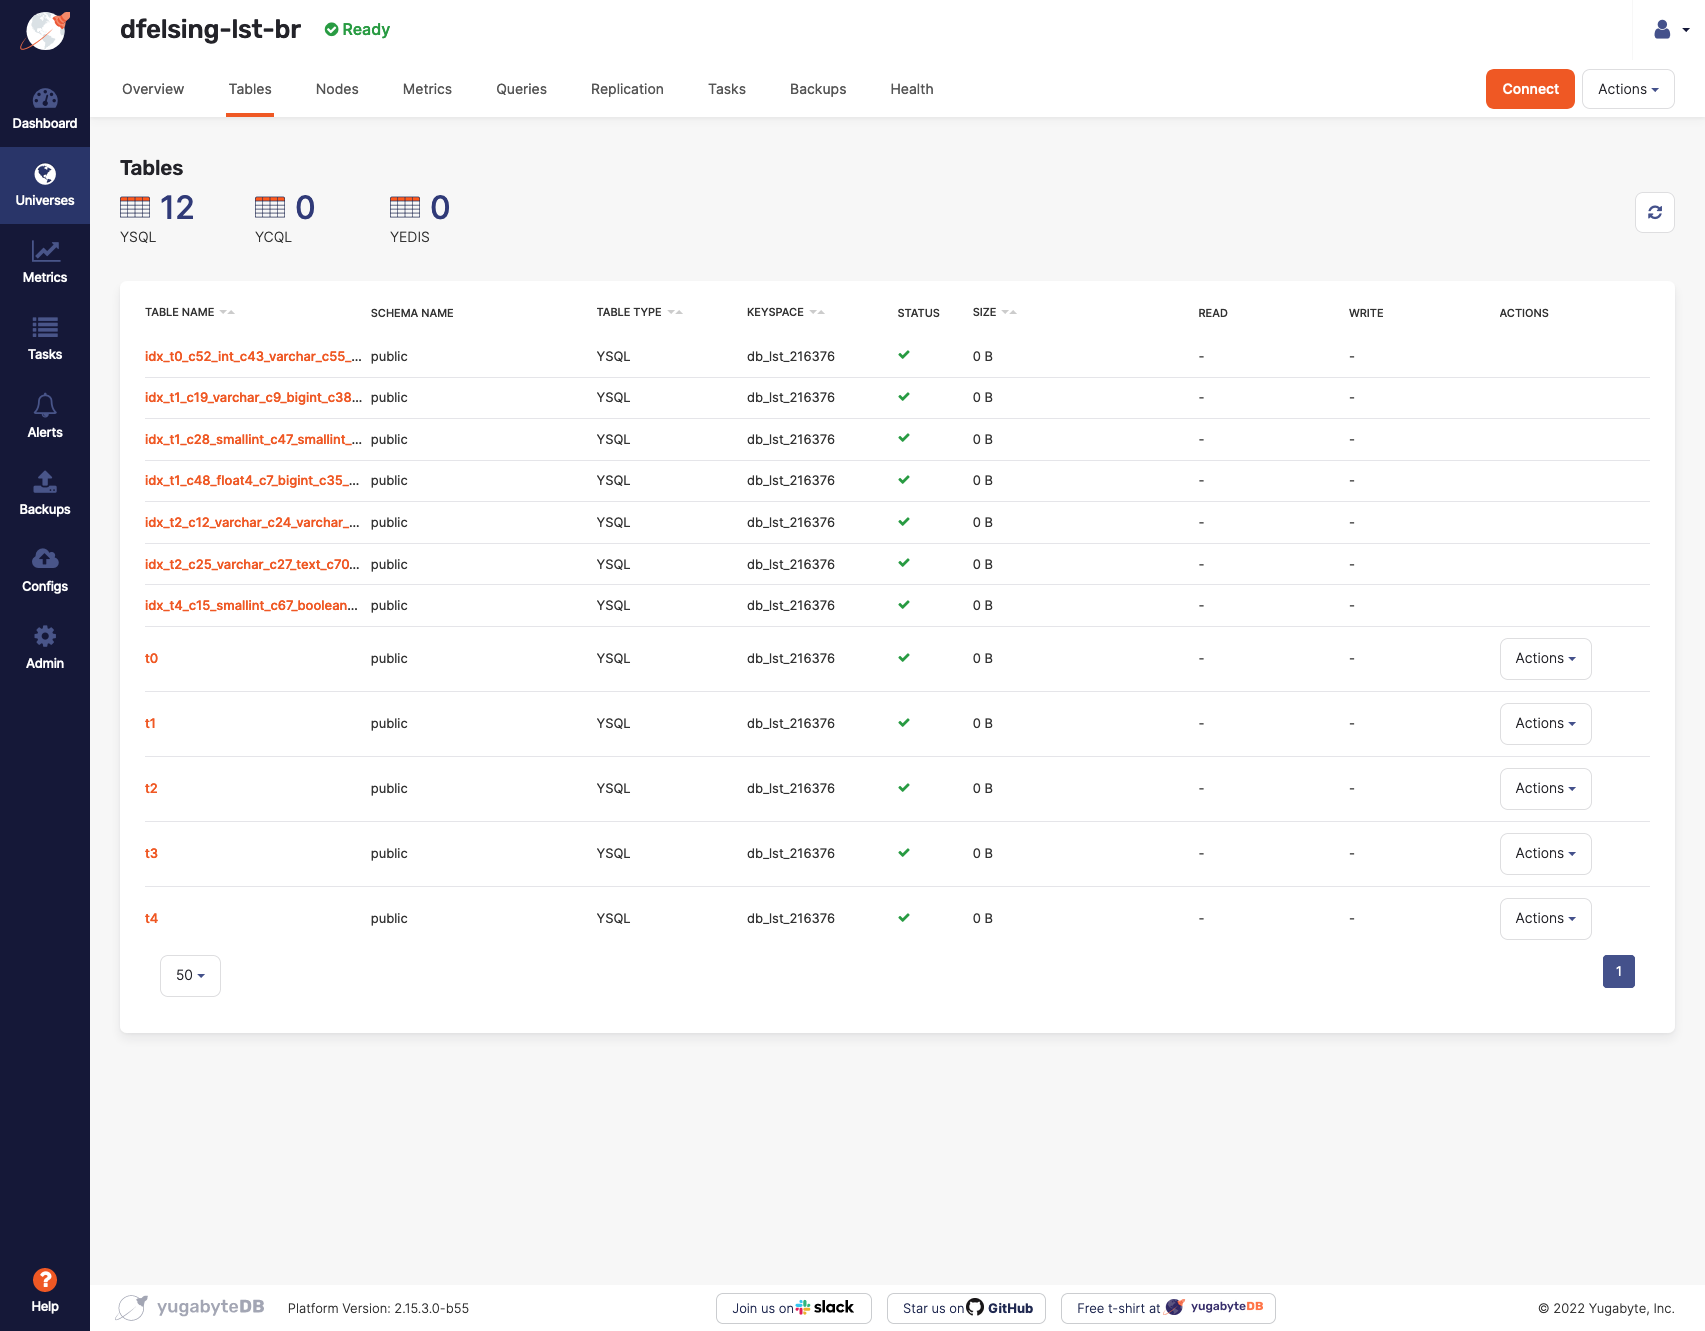Screen dimensions: 1705x1331
Task: Open the Help icon at bottom left
Action: pos(45,1279)
